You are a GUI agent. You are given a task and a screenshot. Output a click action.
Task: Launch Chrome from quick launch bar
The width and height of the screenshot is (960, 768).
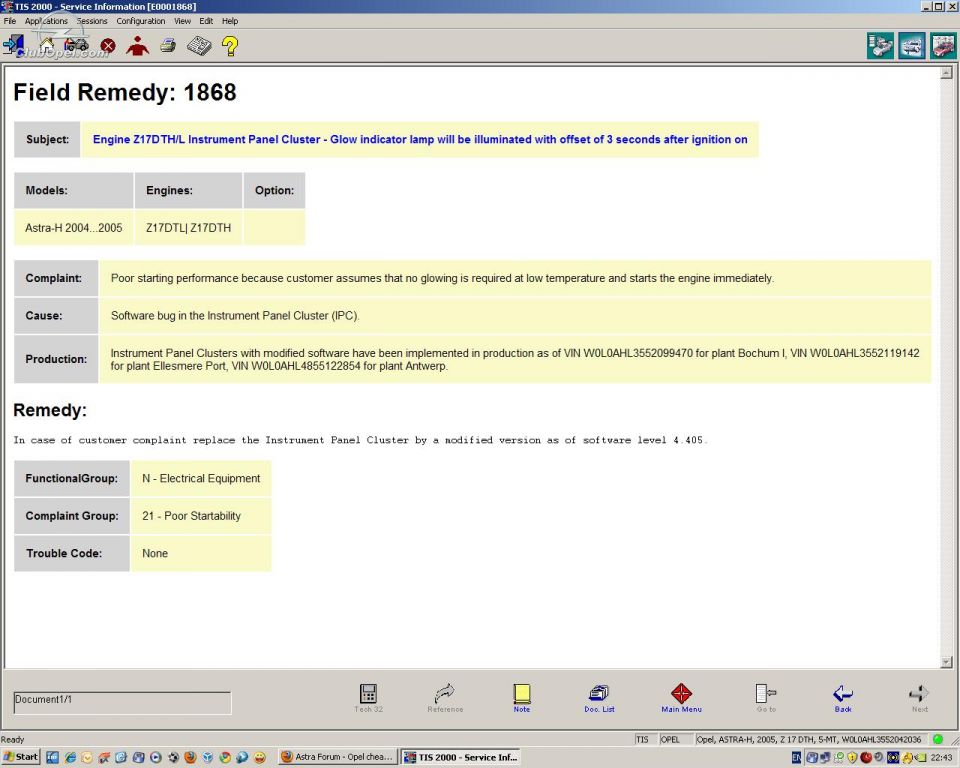[225, 758]
